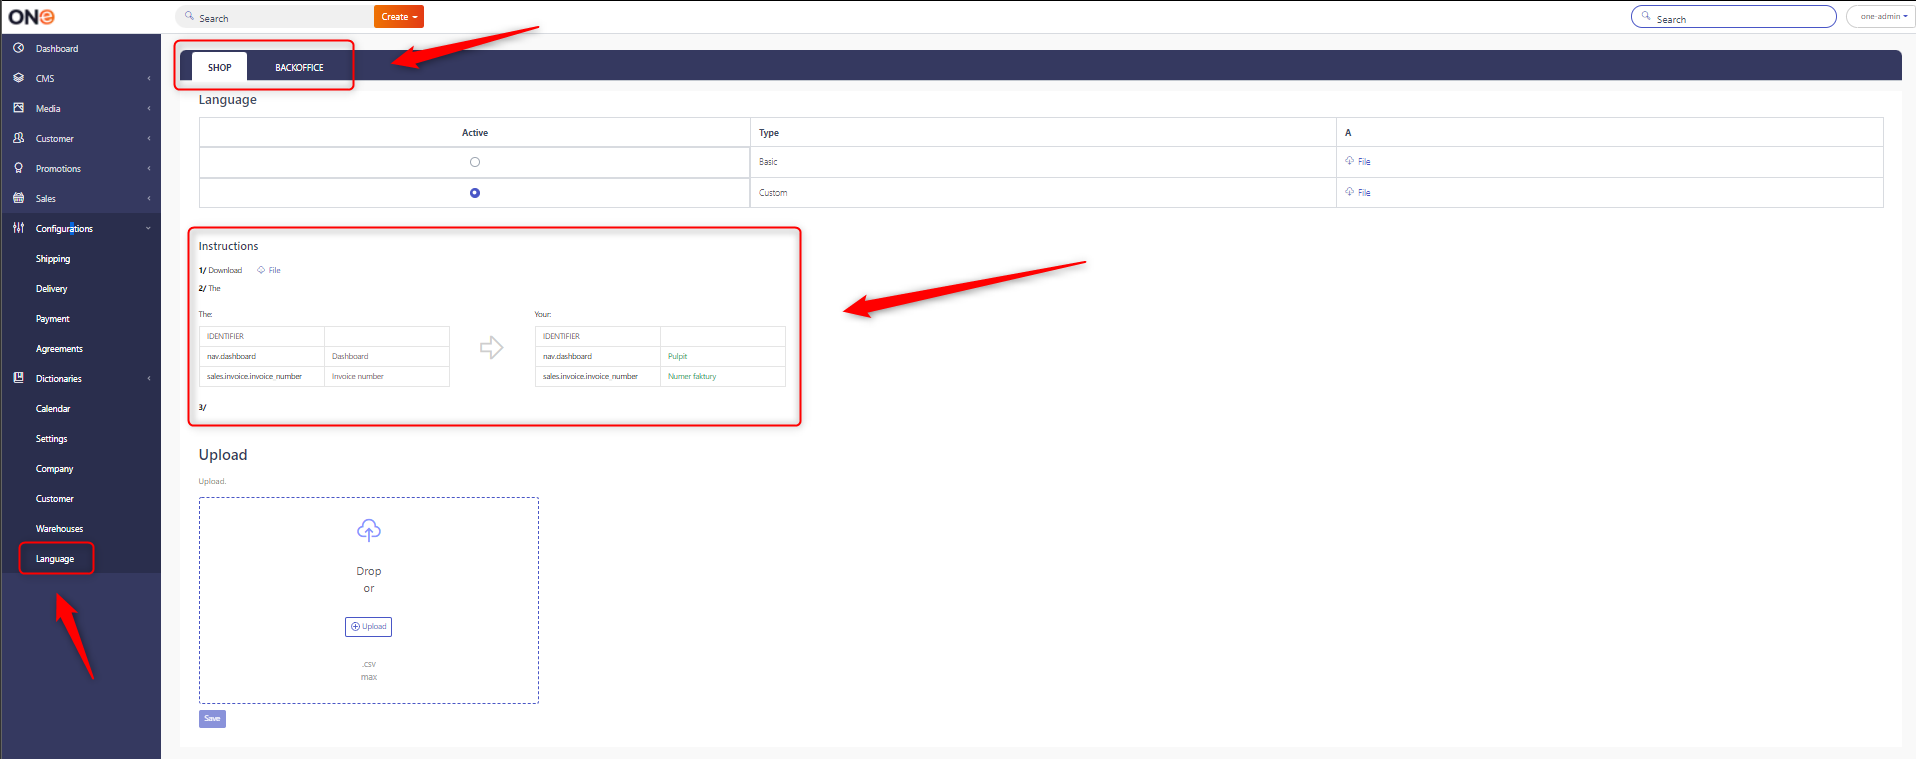1916x759 pixels.
Task: Click download icon in Instructions step 1
Action: 261,270
